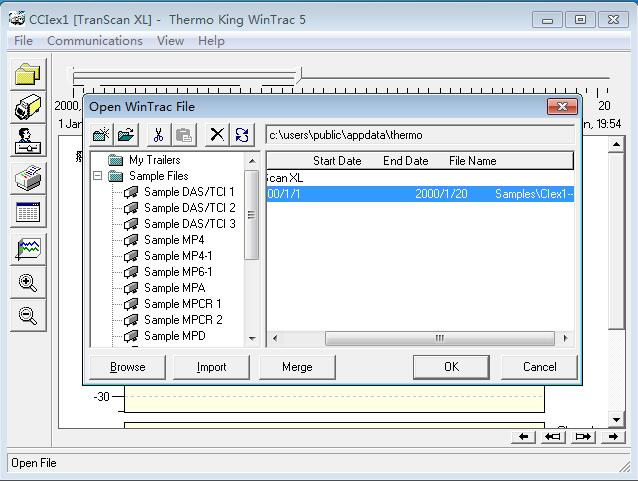Click the tree scrollbar down arrow
638x481 pixels.
click(x=252, y=339)
